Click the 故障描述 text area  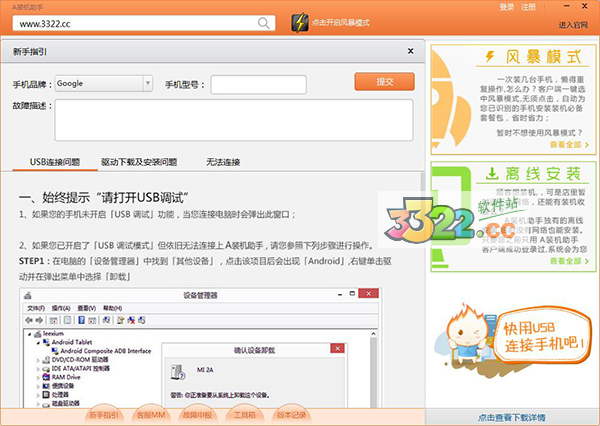[x=234, y=120]
